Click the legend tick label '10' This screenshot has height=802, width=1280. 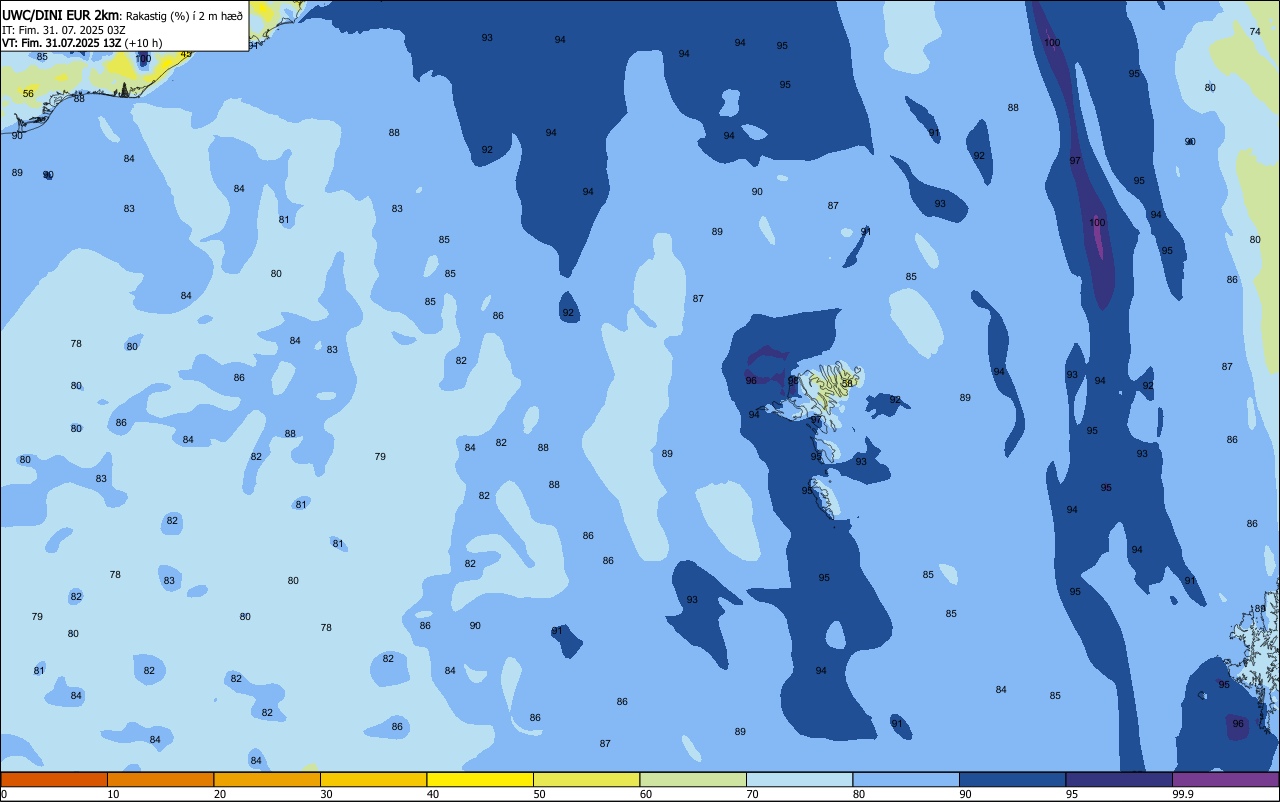pyautogui.click(x=113, y=794)
